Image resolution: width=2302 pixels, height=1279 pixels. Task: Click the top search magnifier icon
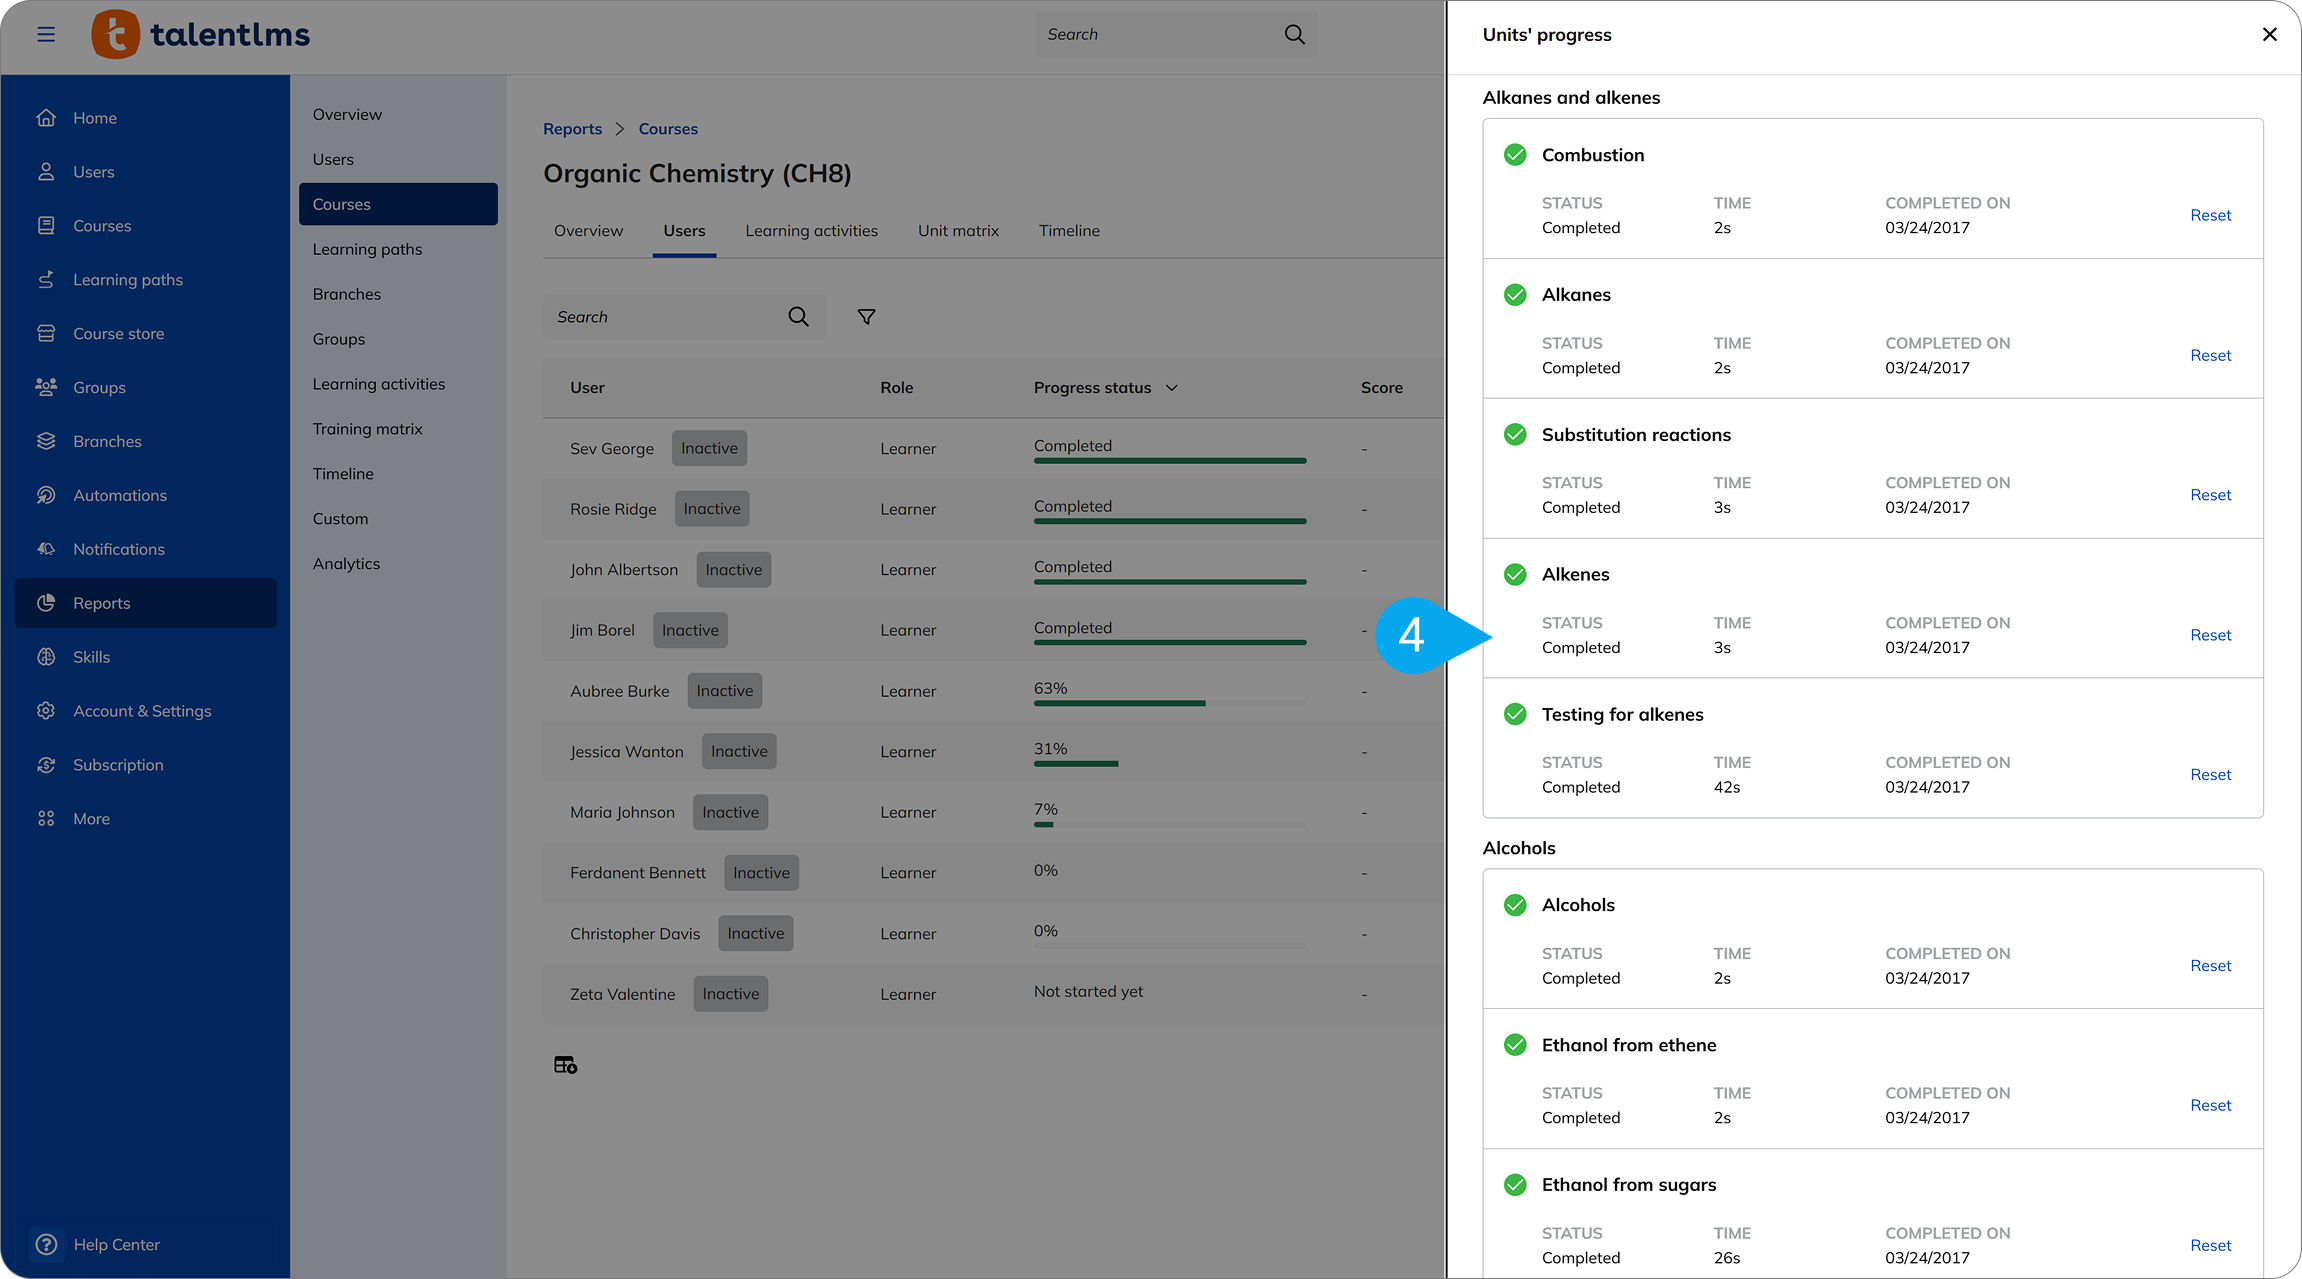[1294, 34]
